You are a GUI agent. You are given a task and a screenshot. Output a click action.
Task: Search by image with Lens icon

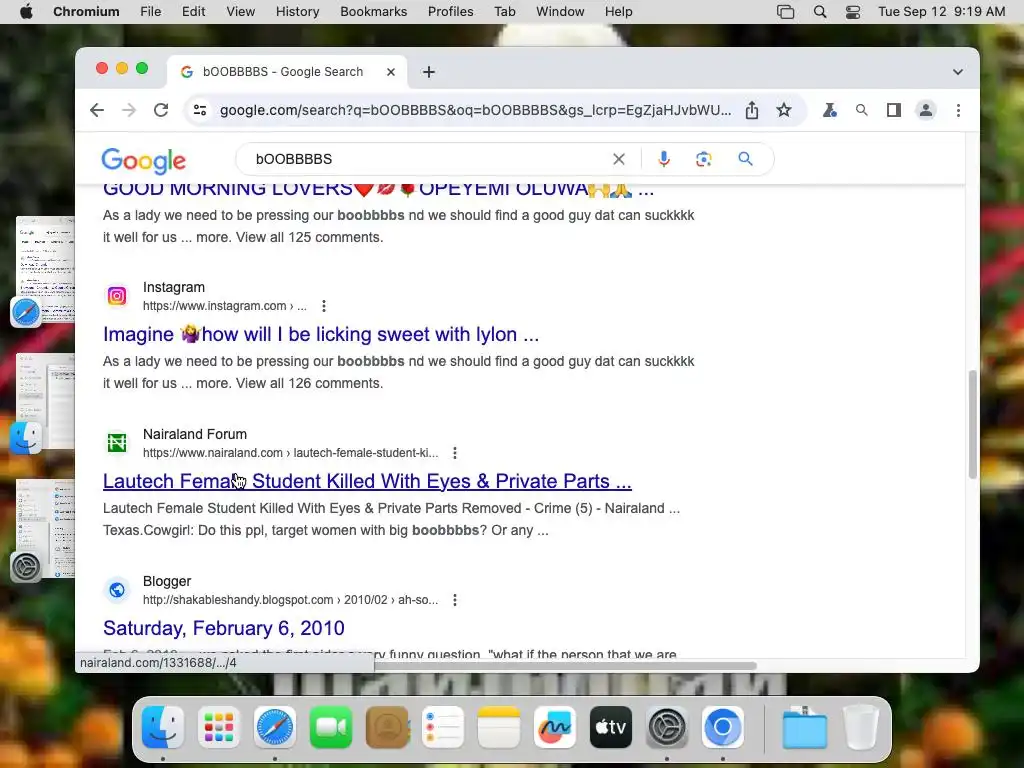[703, 159]
